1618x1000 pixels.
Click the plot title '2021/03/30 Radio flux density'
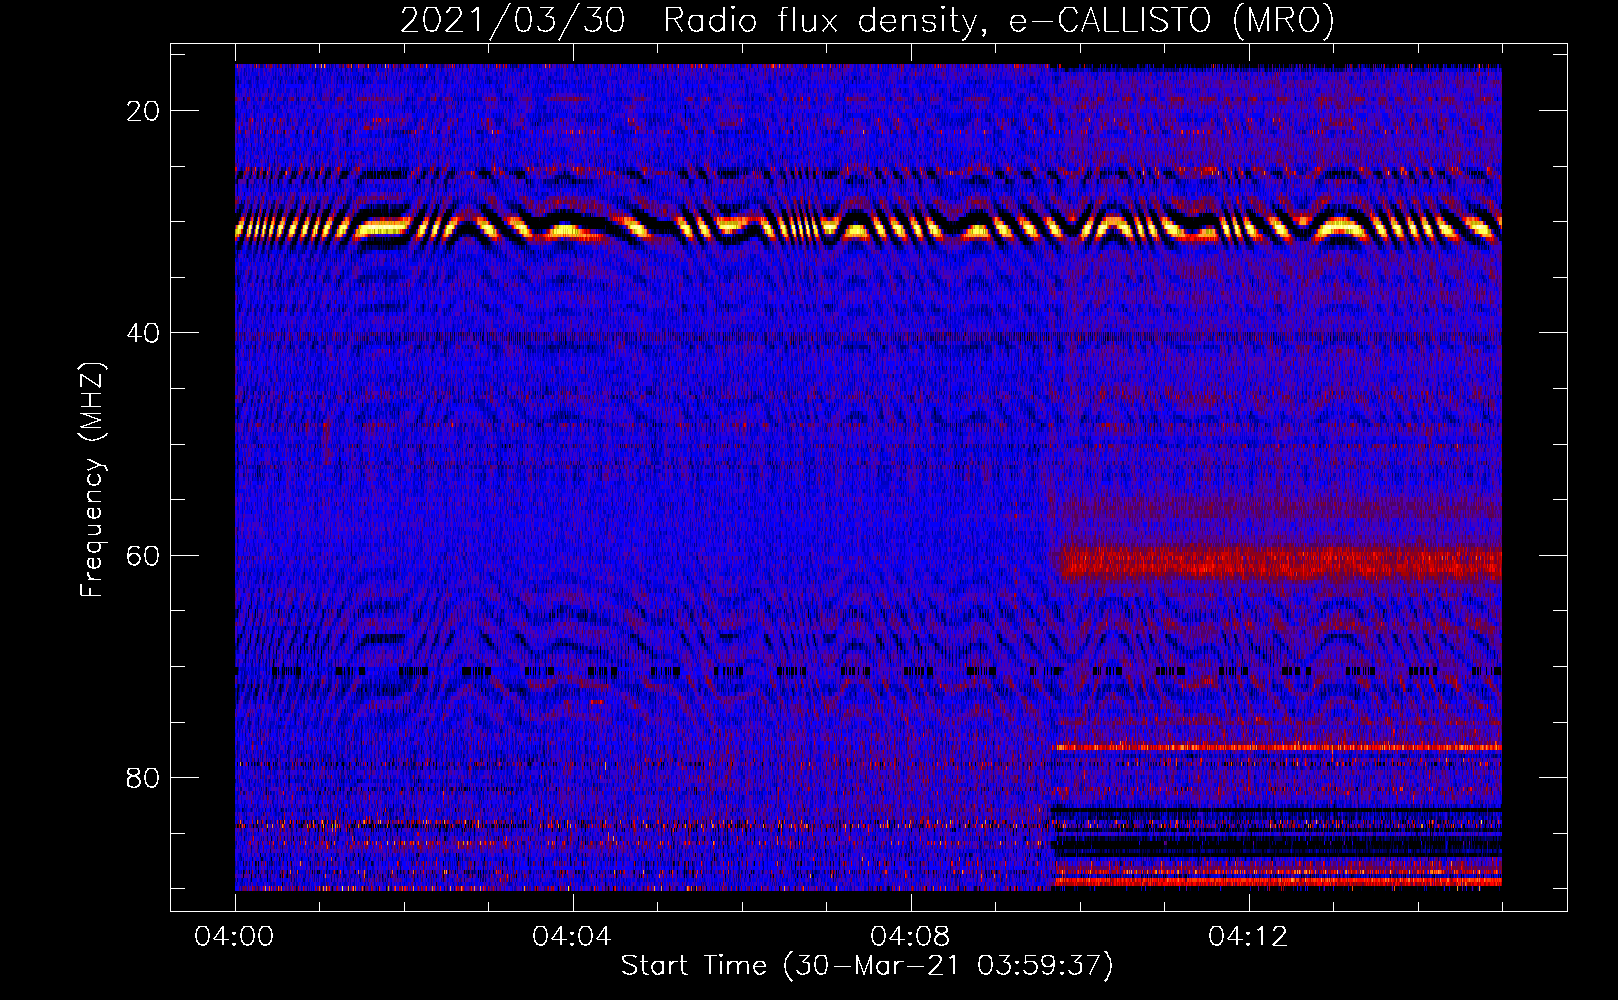(x=867, y=20)
